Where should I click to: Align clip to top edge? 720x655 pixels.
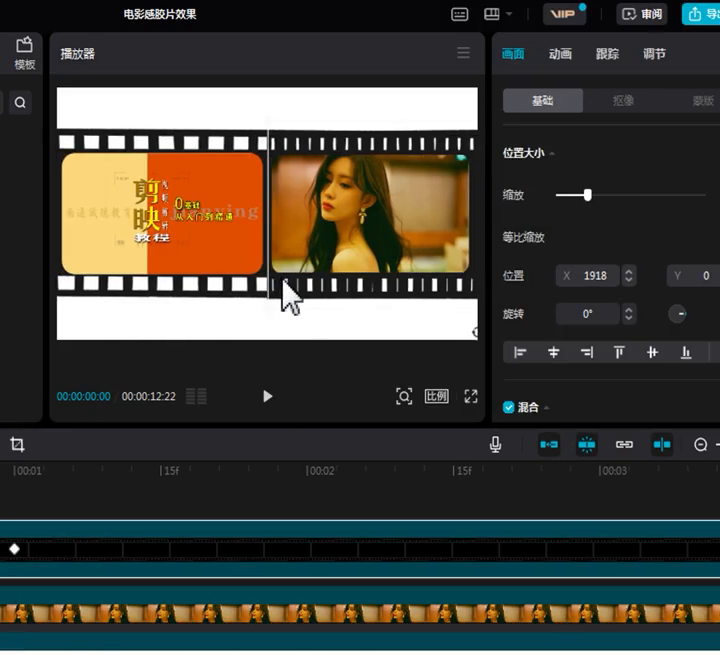619,352
